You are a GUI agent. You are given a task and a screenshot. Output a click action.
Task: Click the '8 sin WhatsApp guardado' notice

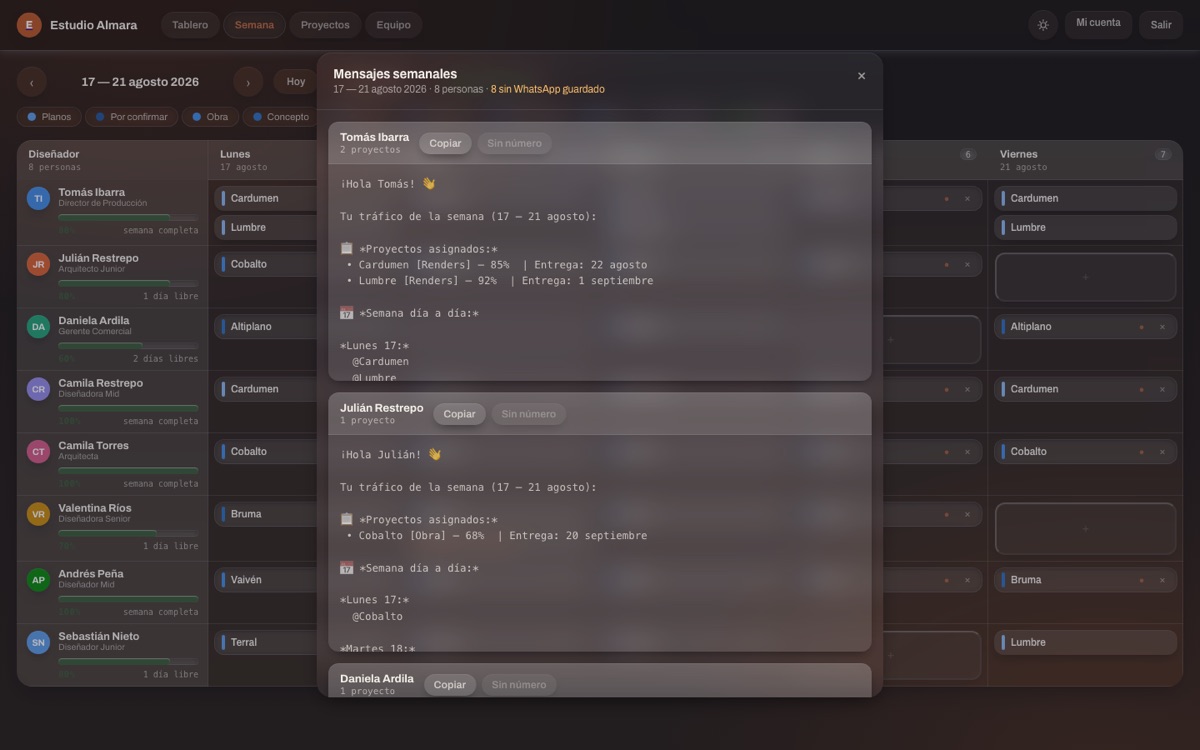[x=547, y=89]
